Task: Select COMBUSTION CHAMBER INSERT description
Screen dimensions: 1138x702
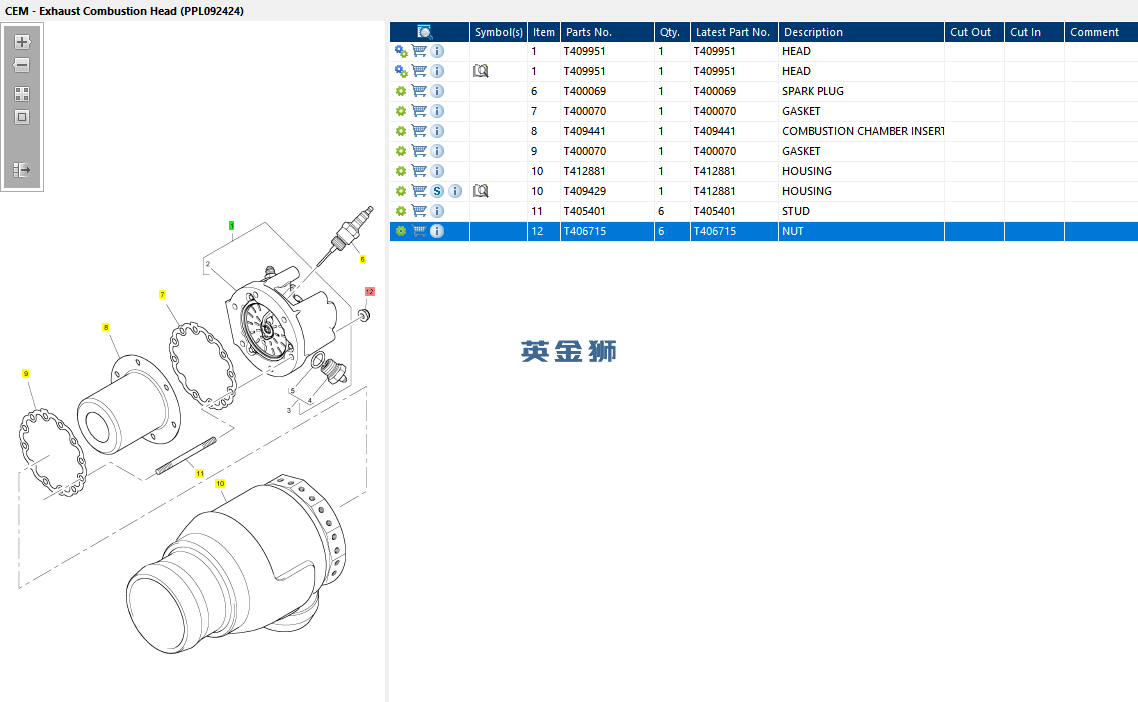Action: tap(863, 131)
